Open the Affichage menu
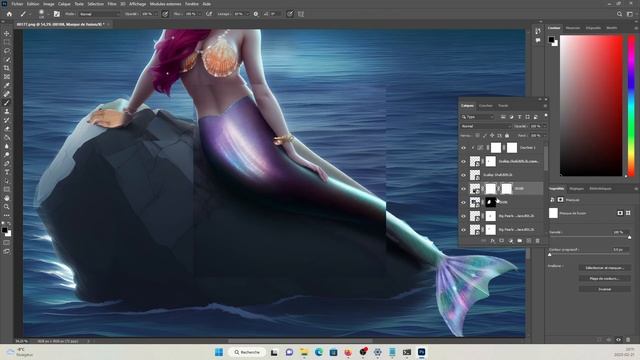640x360 pixels. pyautogui.click(x=138, y=4)
